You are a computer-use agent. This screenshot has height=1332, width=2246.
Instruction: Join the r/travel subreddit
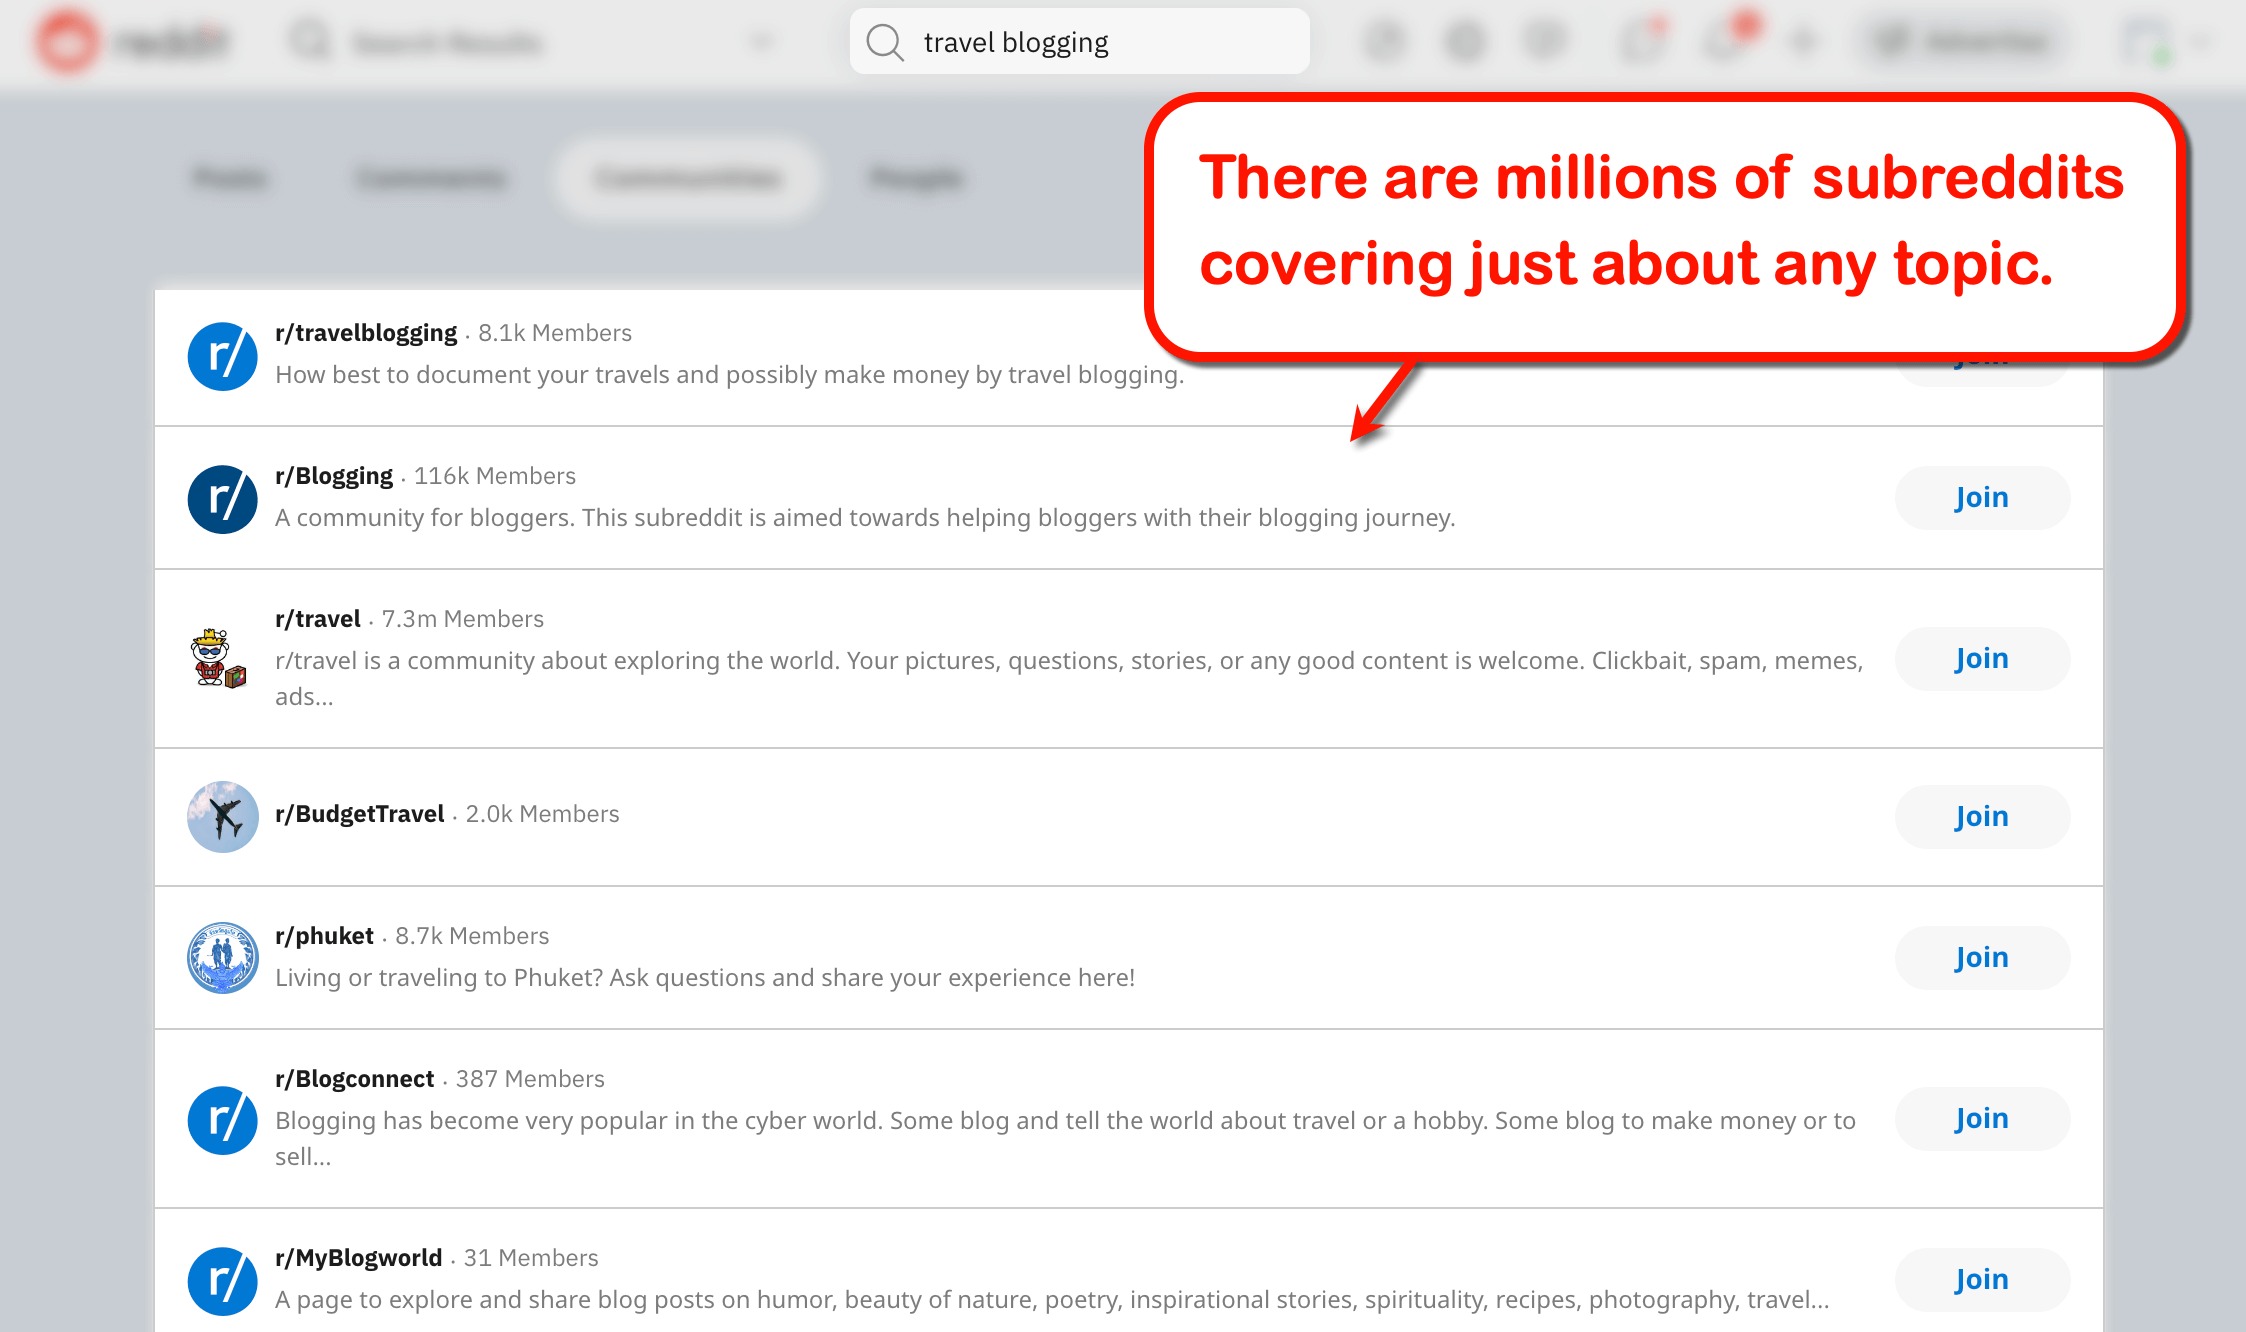click(1982, 659)
